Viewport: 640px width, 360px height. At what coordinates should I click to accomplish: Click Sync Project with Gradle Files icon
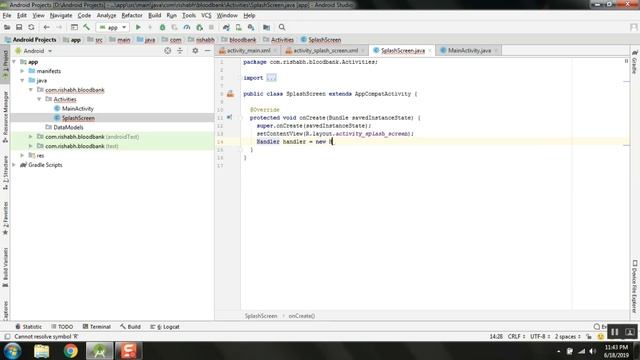(x=226, y=27)
